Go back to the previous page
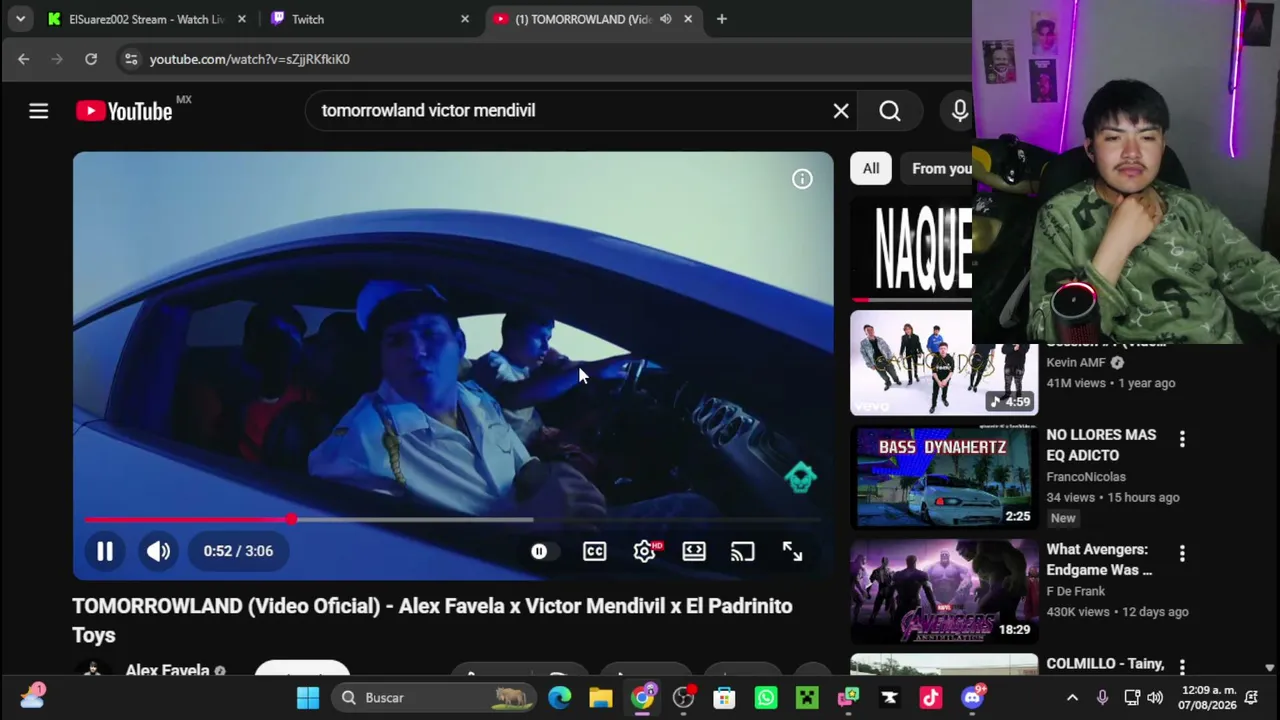The image size is (1280, 720). [24, 59]
